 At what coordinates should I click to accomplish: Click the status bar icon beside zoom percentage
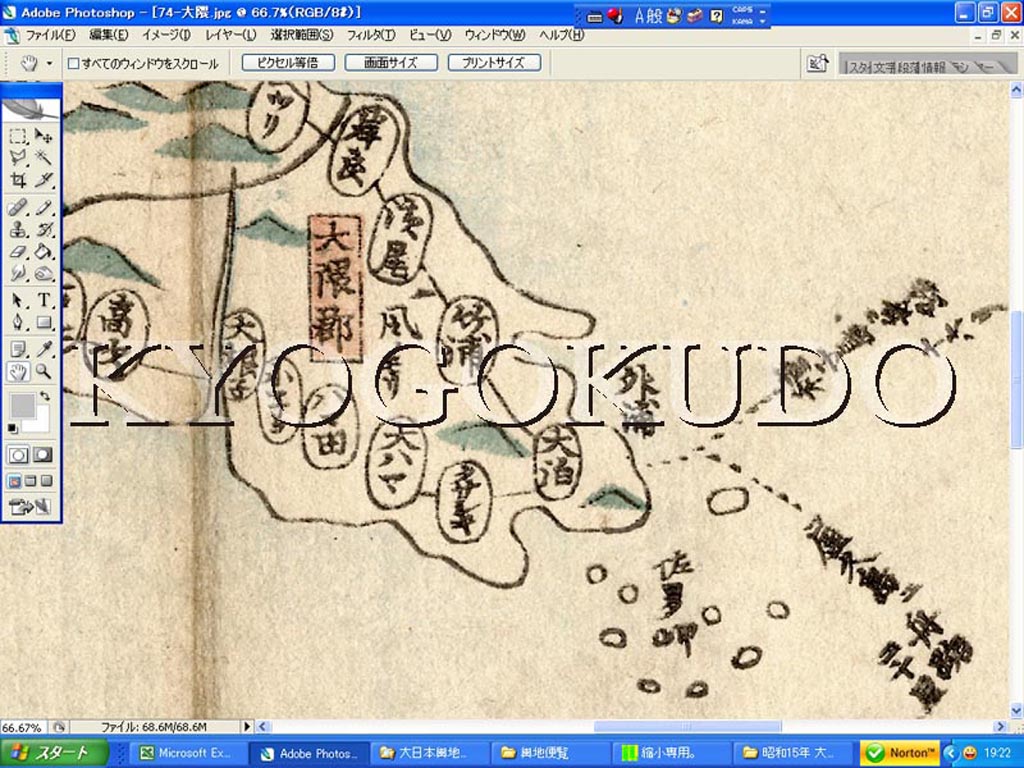(59, 727)
